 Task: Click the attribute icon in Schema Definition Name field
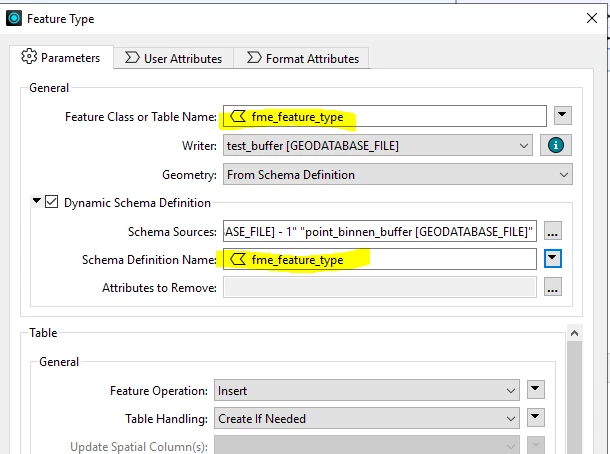click(238, 259)
